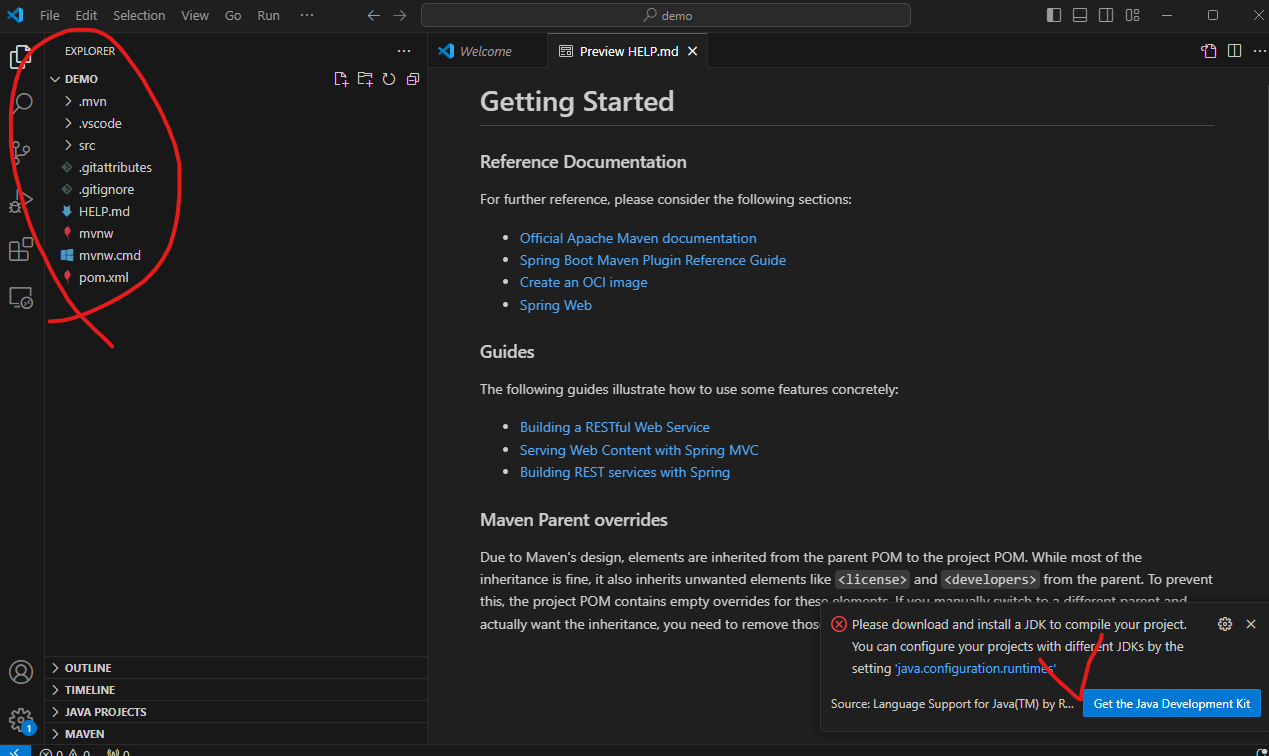Open the Source Control view
The image size is (1269, 756).
[x=21, y=151]
